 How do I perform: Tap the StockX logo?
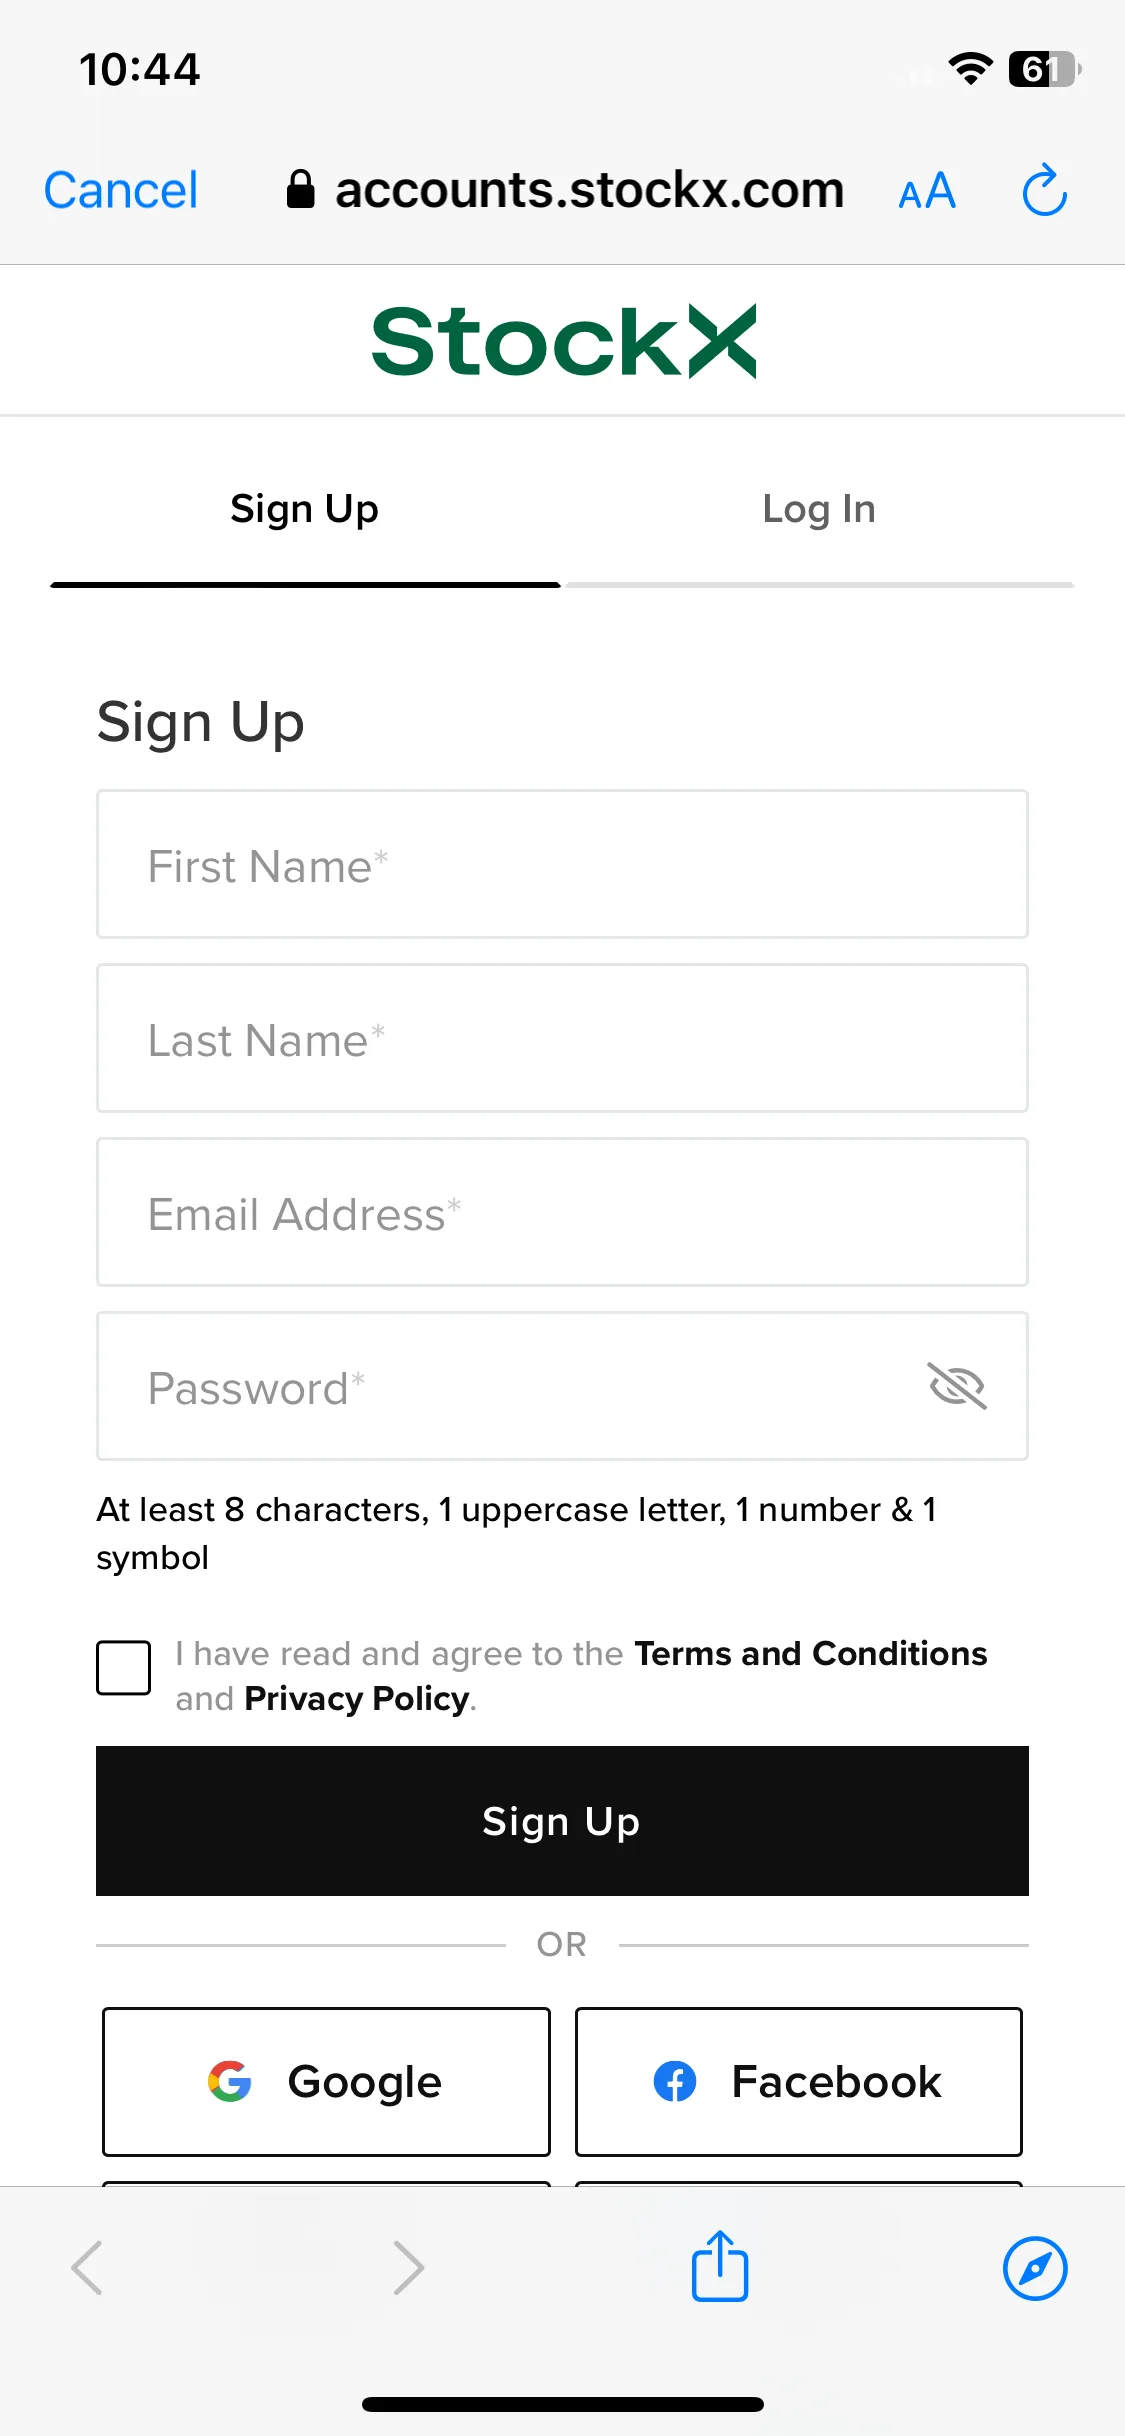click(x=563, y=341)
